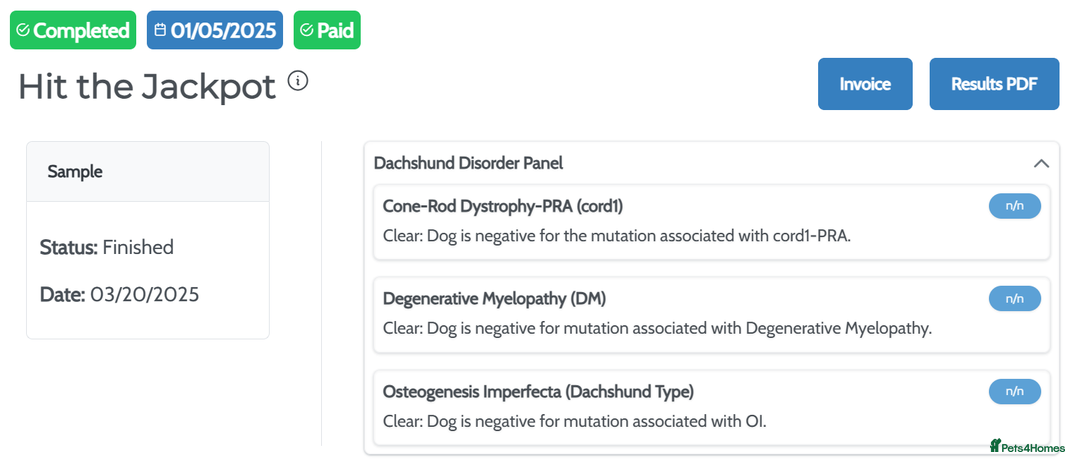Click the Pets4Homes logo
The image size is (1080, 460).
point(1027,447)
